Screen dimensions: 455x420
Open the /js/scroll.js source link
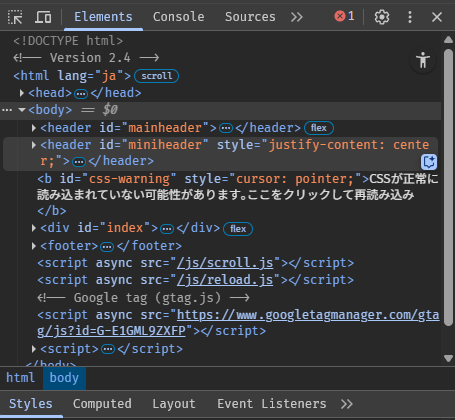pos(225,263)
